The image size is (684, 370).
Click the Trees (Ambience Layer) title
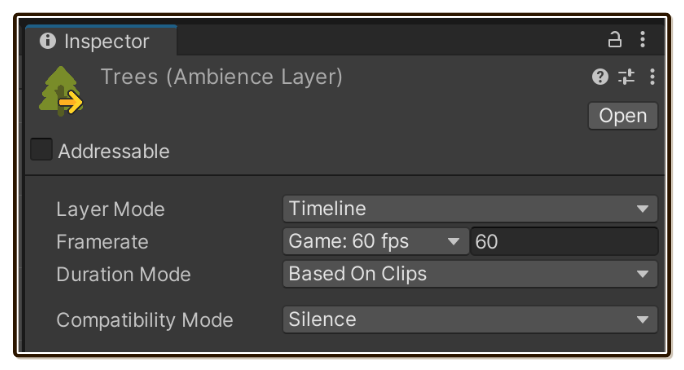point(222,77)
